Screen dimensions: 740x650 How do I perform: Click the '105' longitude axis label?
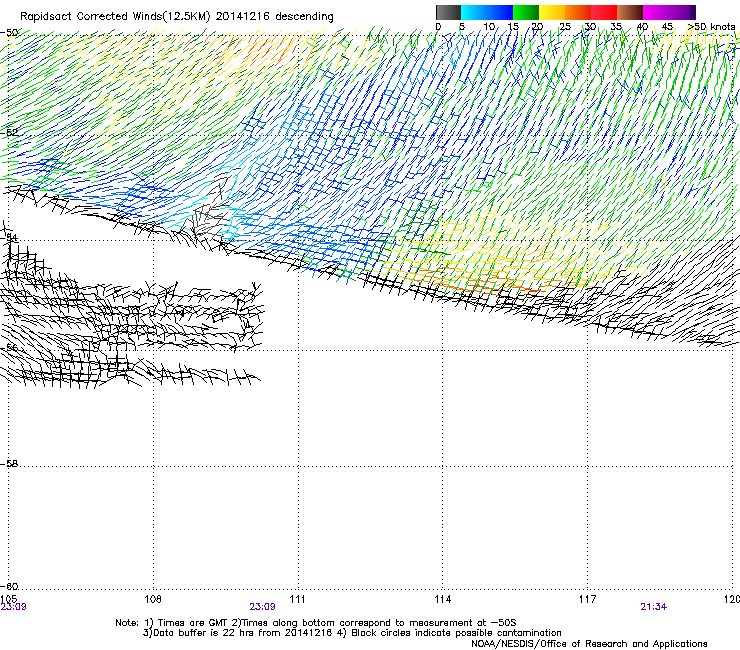[8, 599]
